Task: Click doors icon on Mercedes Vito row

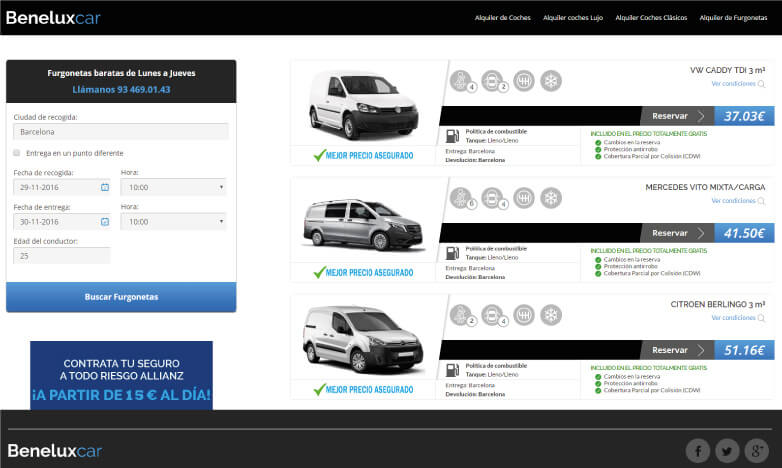Action: point(493,198)
